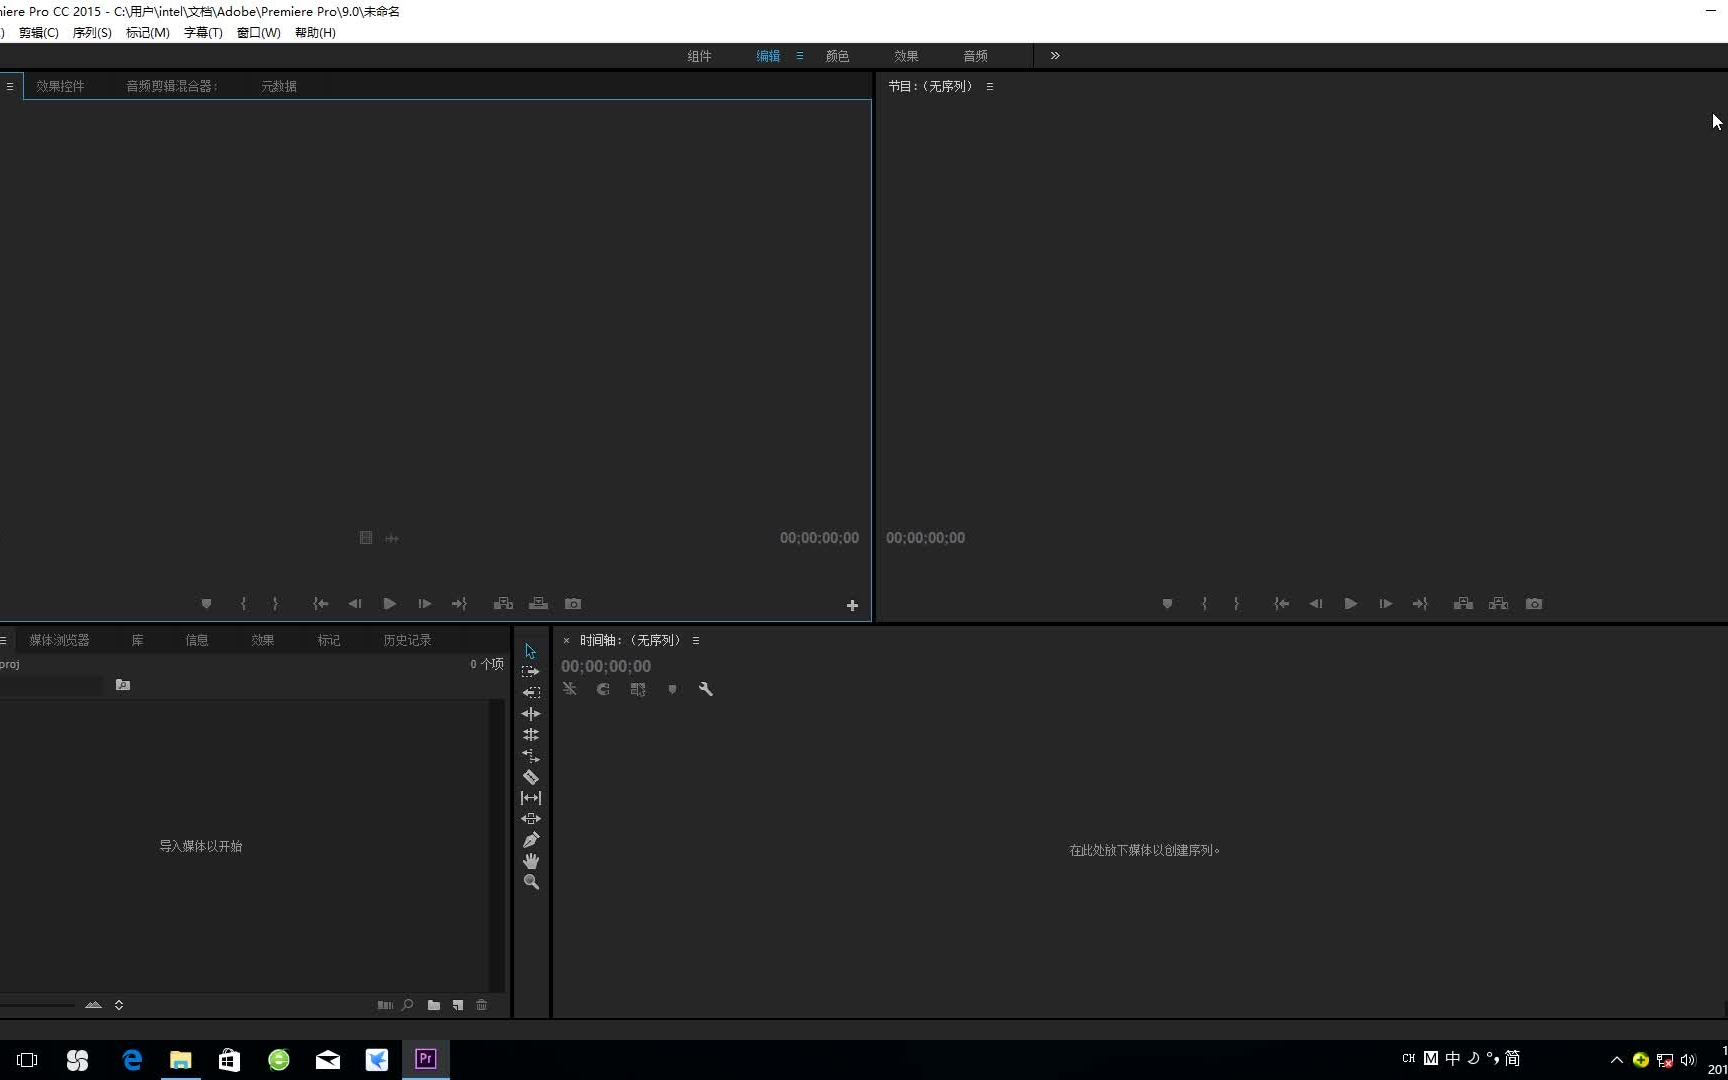The width and height of the screenshot is (1728, 1080).
Task: Toggle Linked Selection in timeline
Action: coord(638,689)
